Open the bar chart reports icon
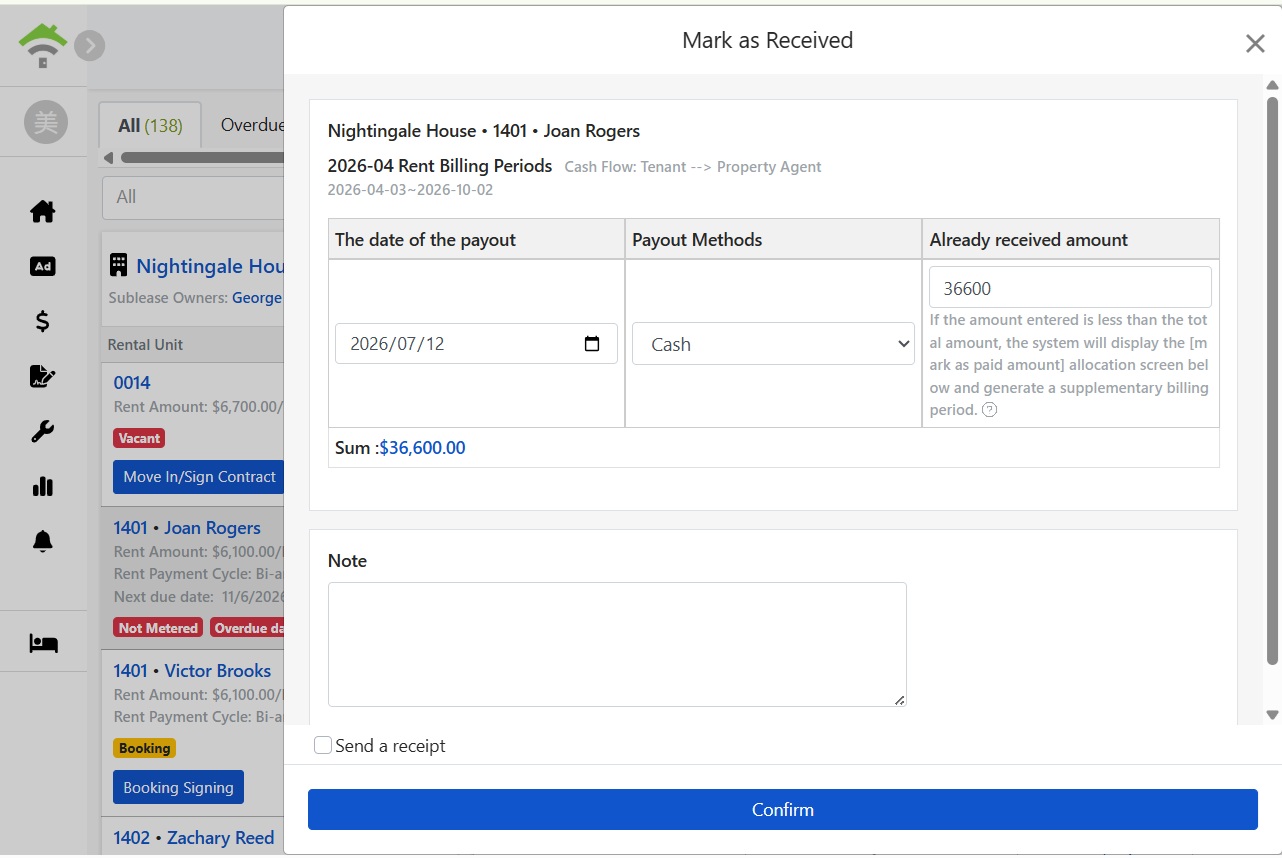 coord(43,487)
